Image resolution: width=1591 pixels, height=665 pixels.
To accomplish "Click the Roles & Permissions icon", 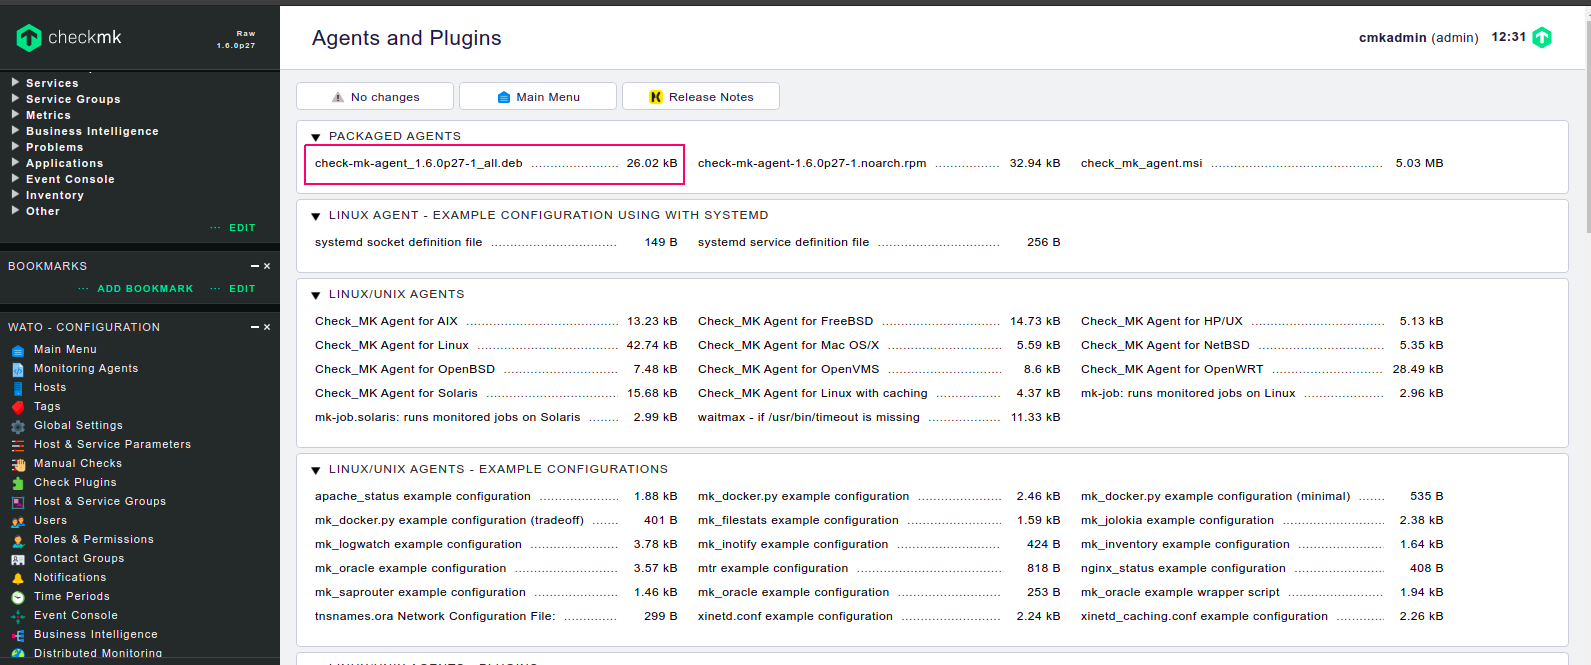I will (18, 540).
